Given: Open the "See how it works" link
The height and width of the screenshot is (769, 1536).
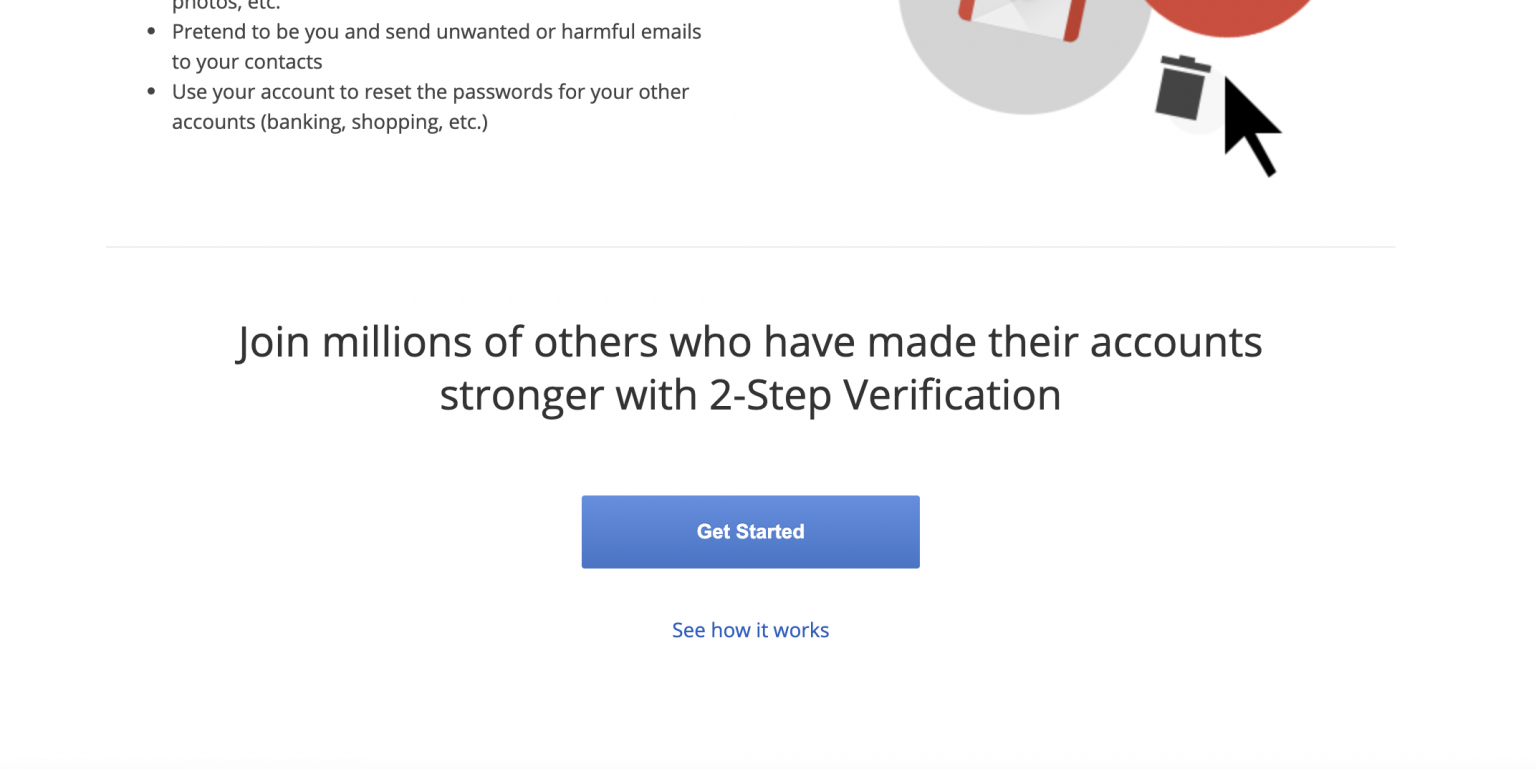Looking at the screenshot, I should (750, 629).
